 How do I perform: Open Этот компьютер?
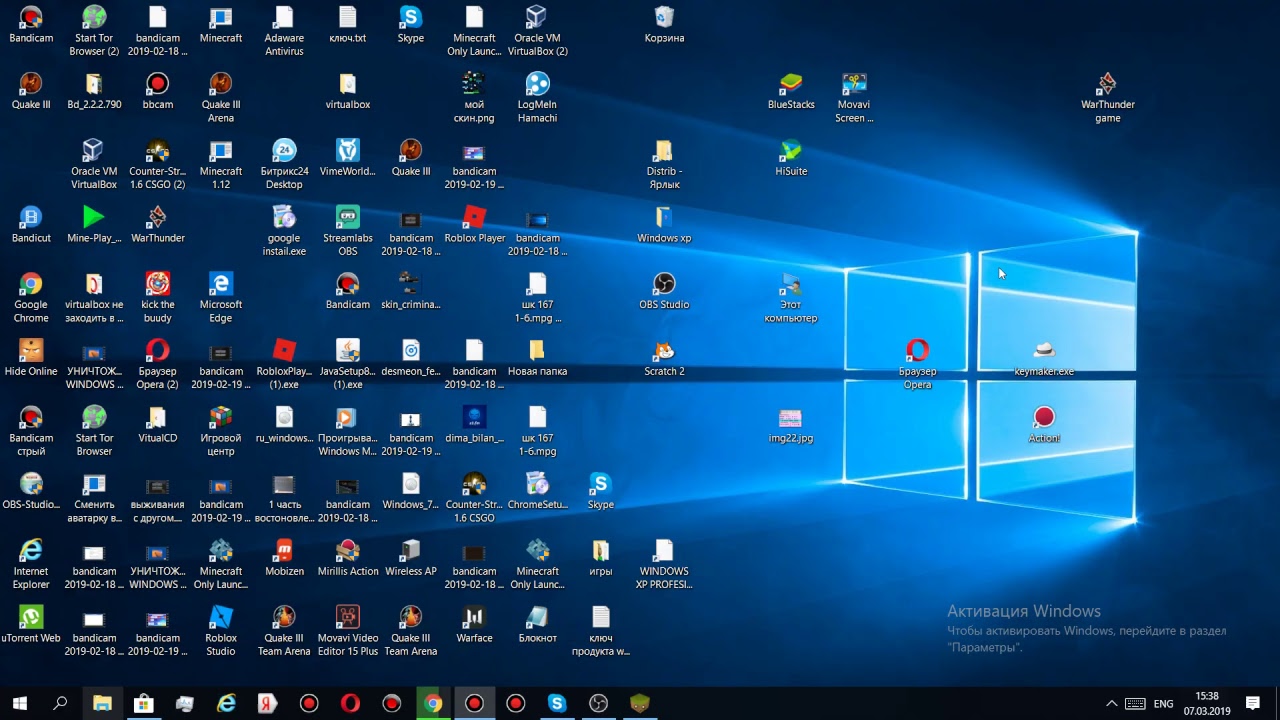click(791, 298)
